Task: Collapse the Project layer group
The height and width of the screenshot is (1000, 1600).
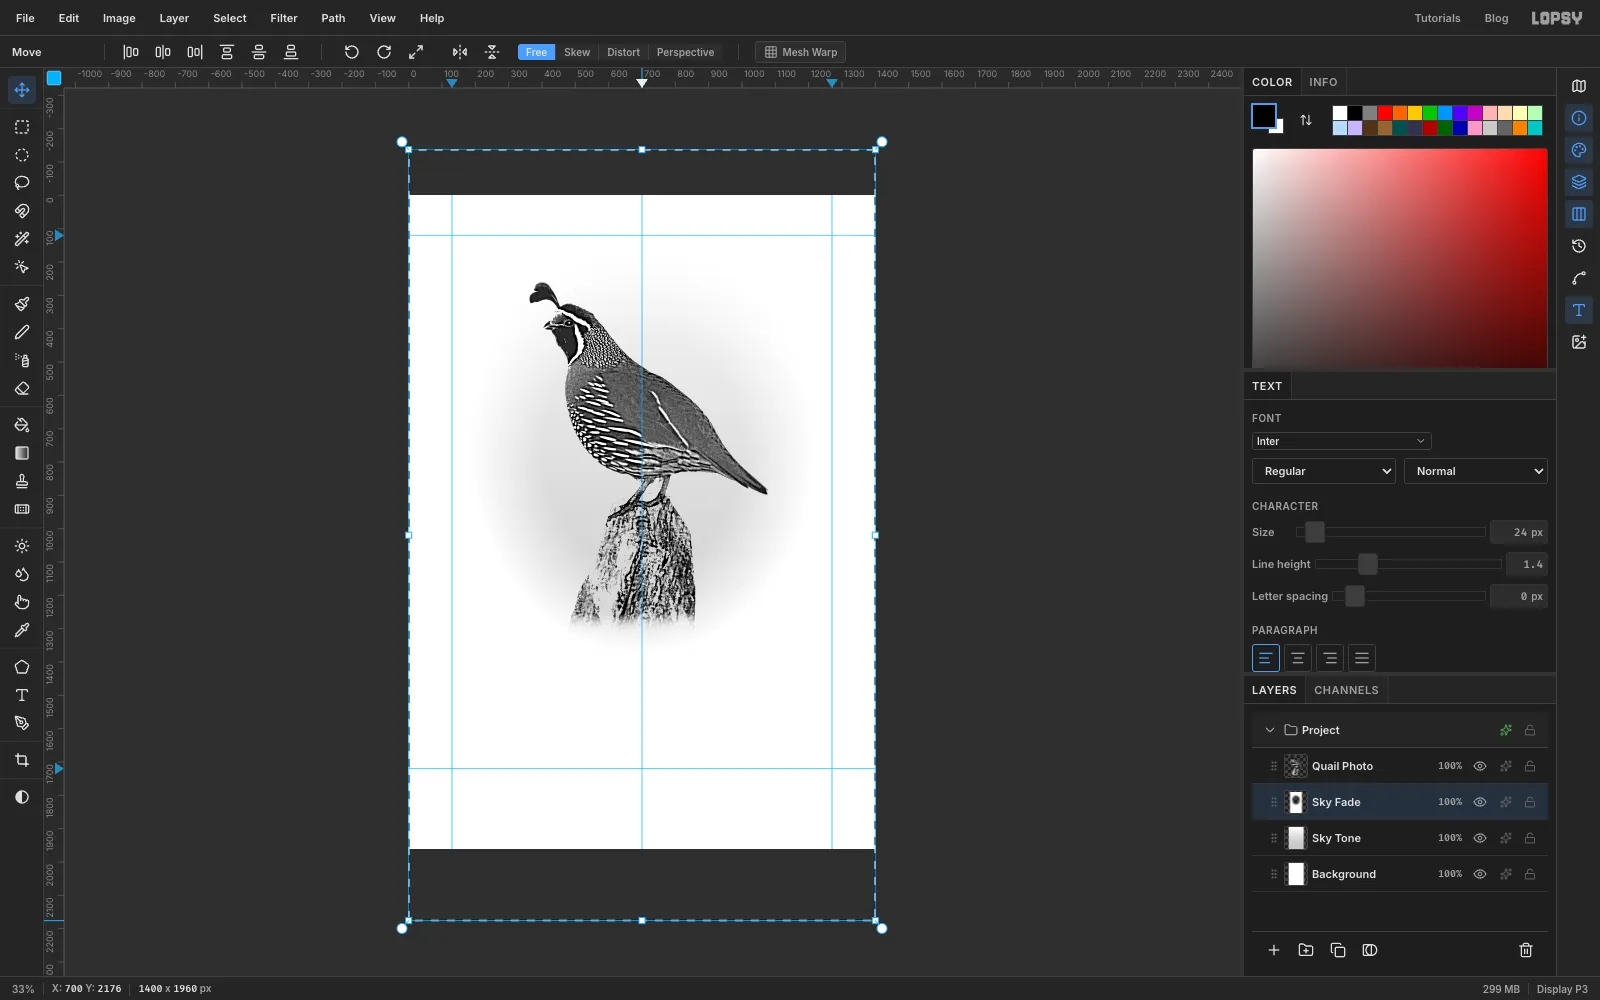Action: coord(1270,730)
